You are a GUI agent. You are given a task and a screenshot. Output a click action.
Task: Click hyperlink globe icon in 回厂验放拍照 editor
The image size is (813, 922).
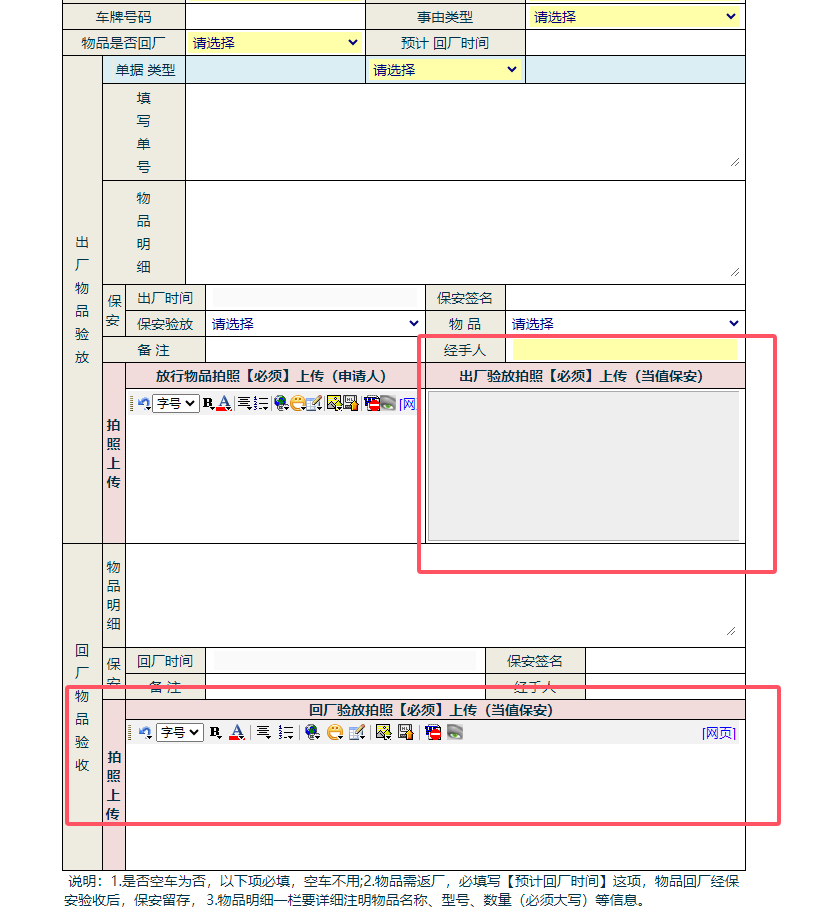312,732
